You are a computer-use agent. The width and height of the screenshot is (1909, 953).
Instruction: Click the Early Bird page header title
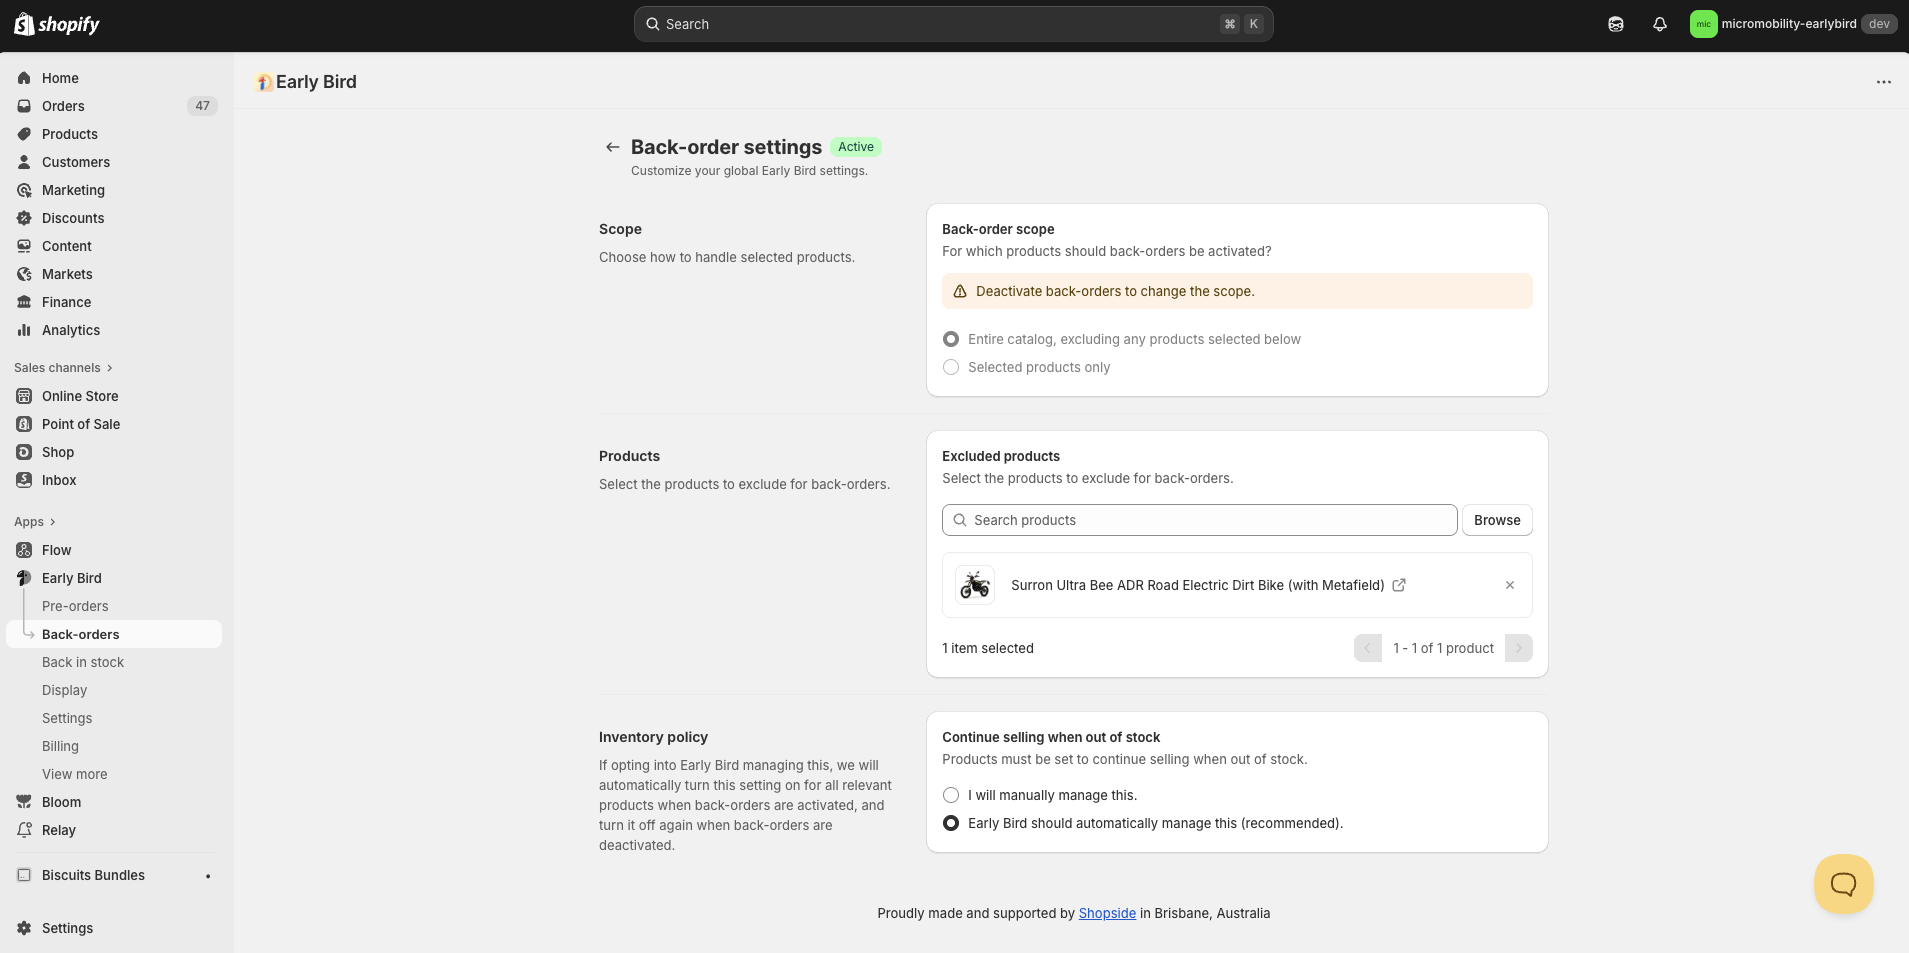[316, 82]
